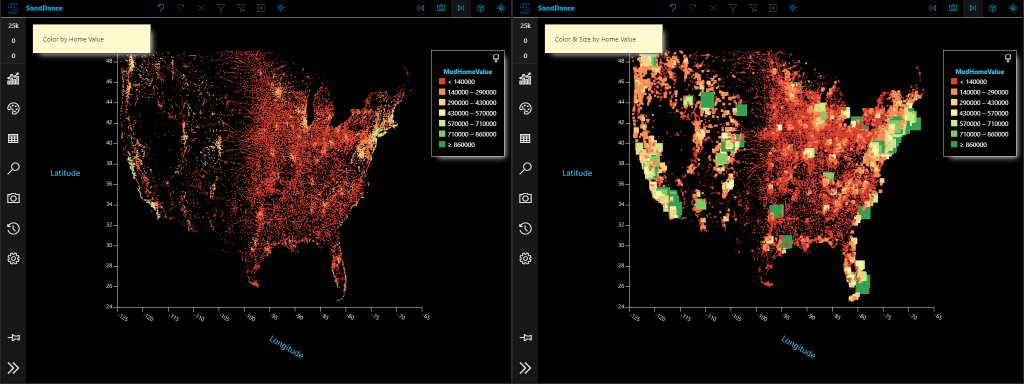Toggle 3D cube view in the left toolbar

481,8
